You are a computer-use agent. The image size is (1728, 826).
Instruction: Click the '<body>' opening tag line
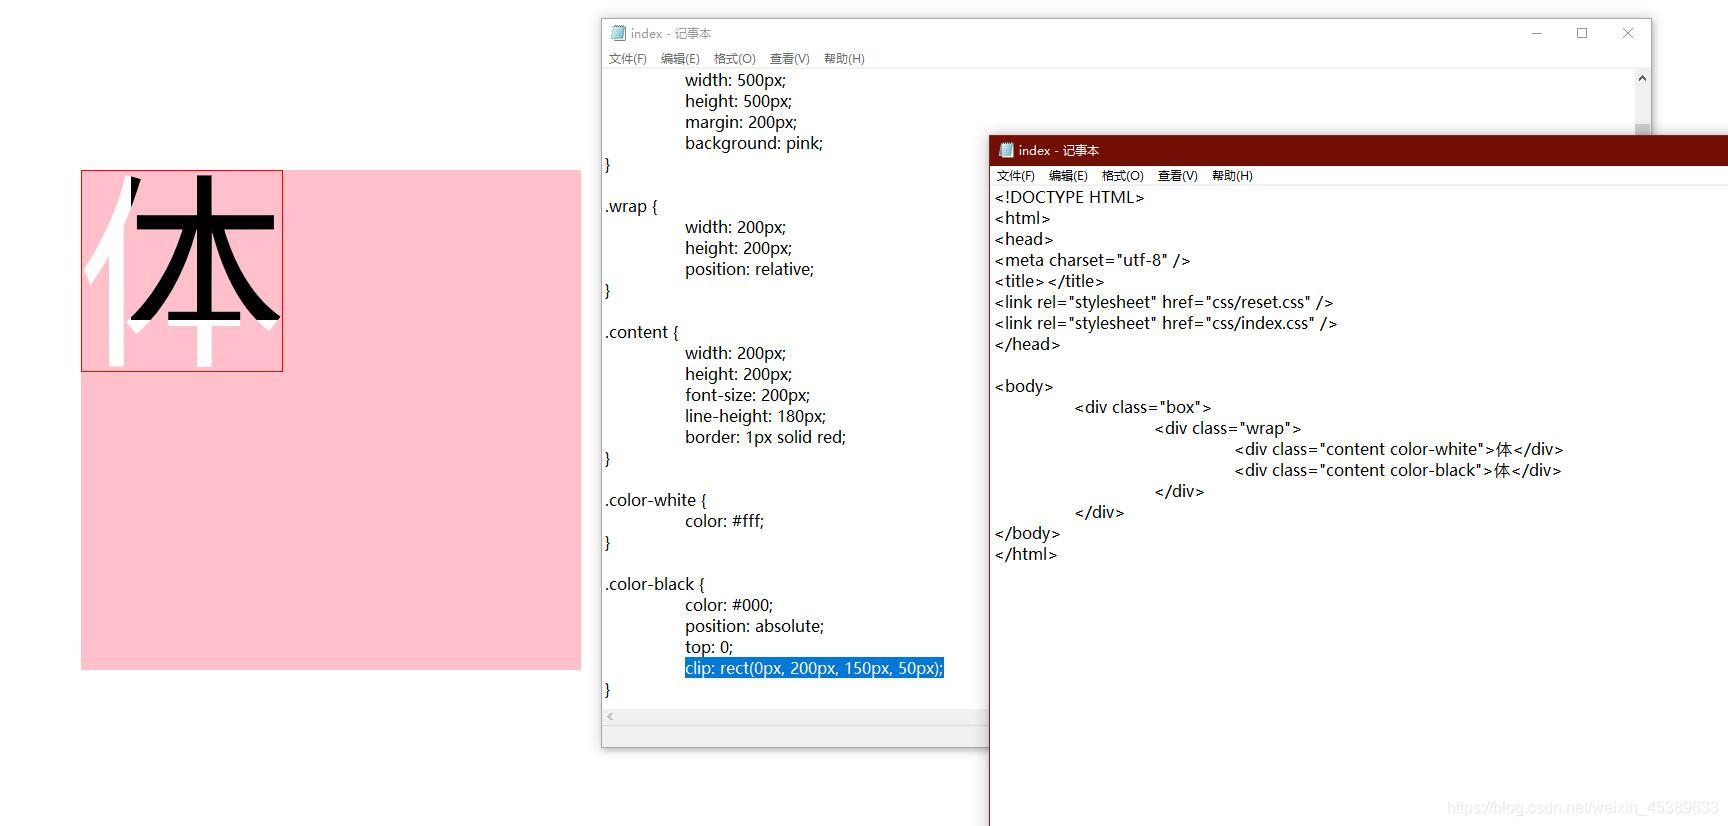pos(1024,386)
